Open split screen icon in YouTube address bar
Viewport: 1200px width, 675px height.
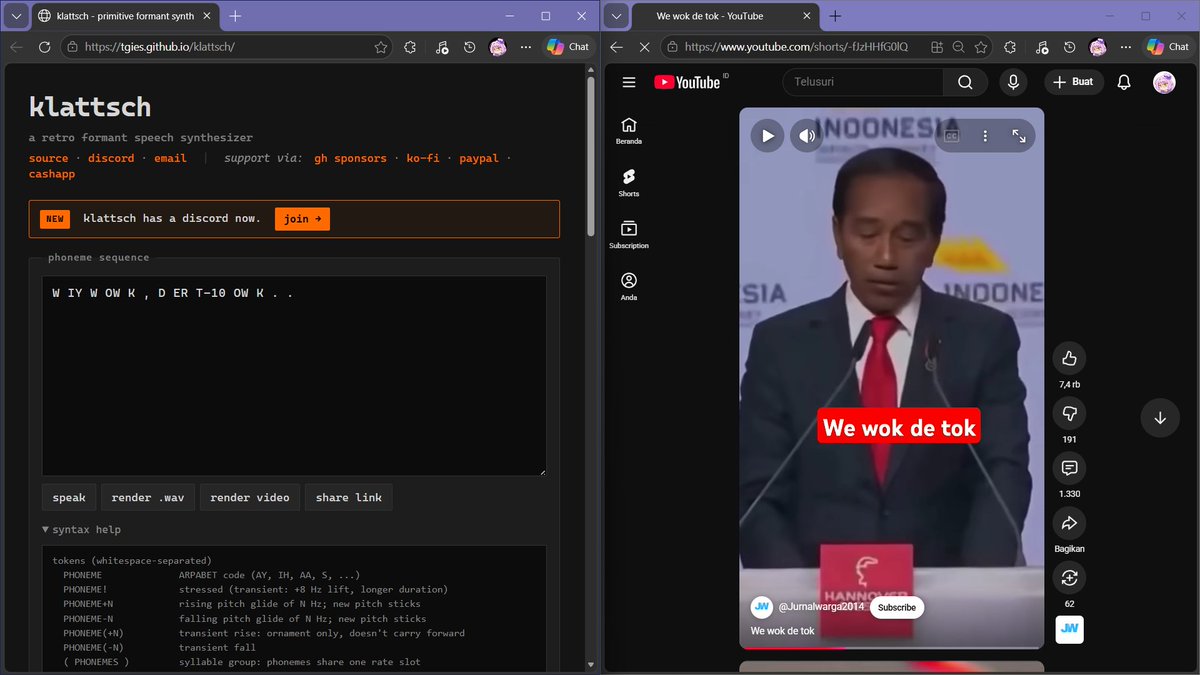click(936, 47)
